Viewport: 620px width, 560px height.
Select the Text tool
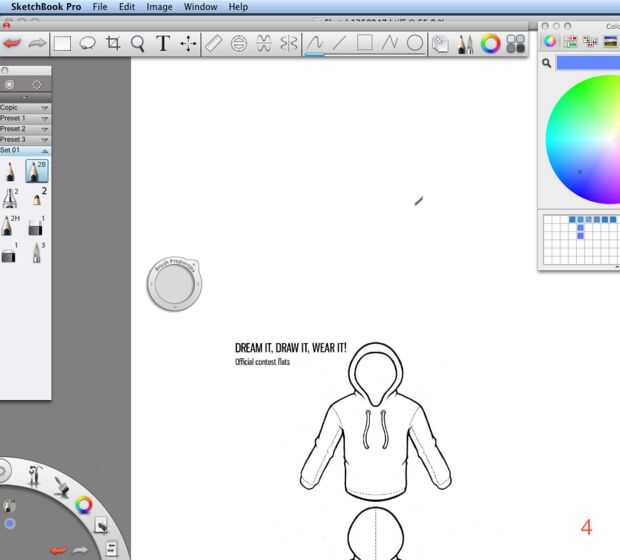(x=163, y=43)
